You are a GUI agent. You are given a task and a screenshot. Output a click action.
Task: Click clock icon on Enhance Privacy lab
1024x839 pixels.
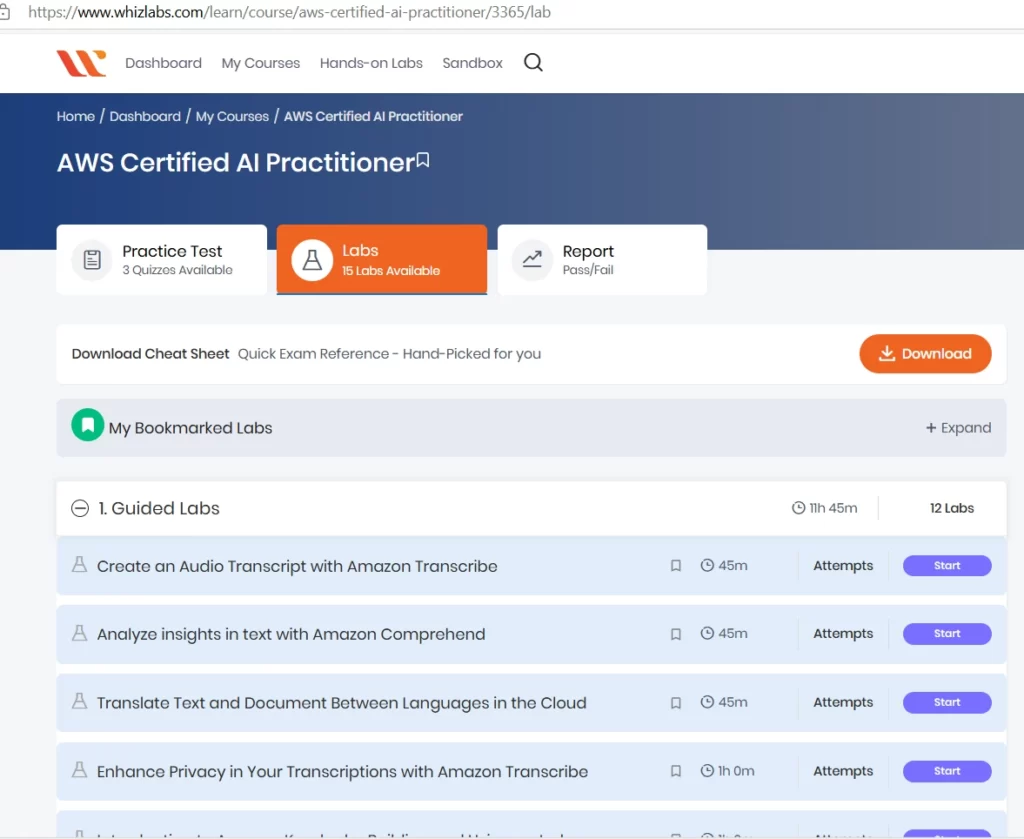[707, 770]
